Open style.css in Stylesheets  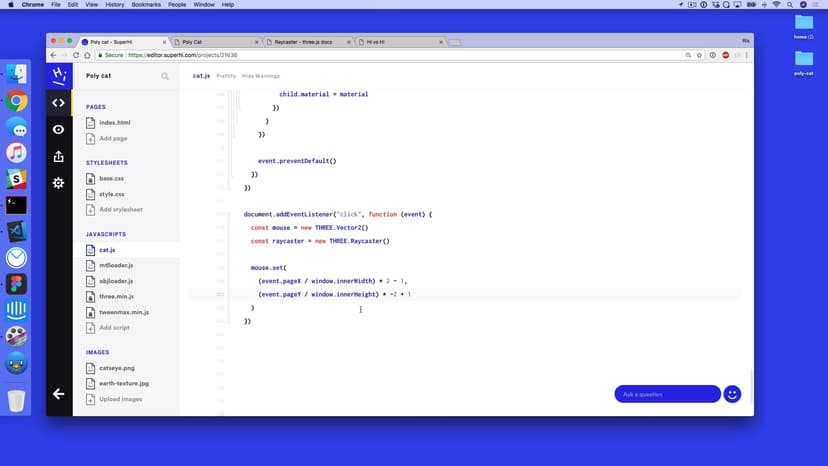coord(112,194)
